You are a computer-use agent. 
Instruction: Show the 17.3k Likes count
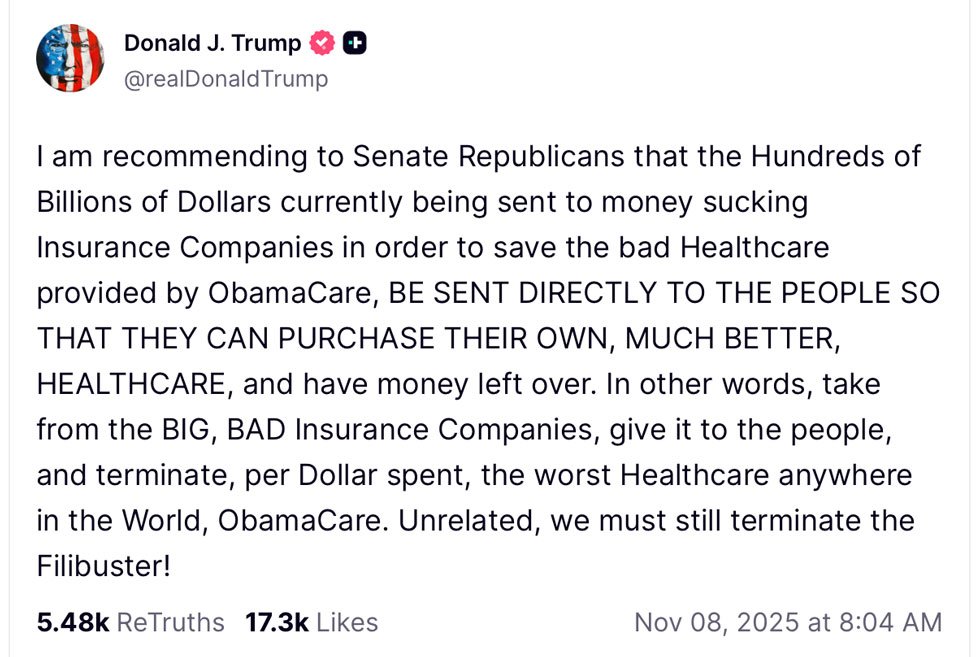[277, 622]
